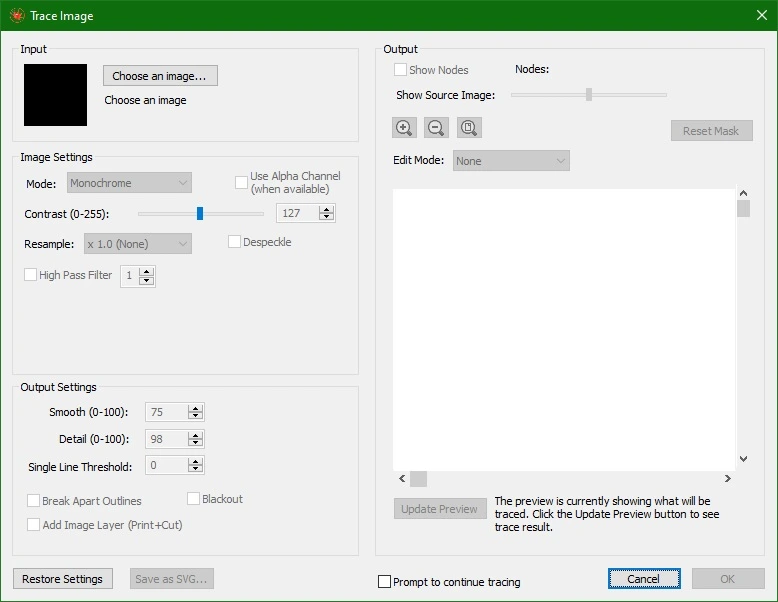778x602 pixels.
Task: Click the Show Source Image slider handle
Action: point(589,94)
